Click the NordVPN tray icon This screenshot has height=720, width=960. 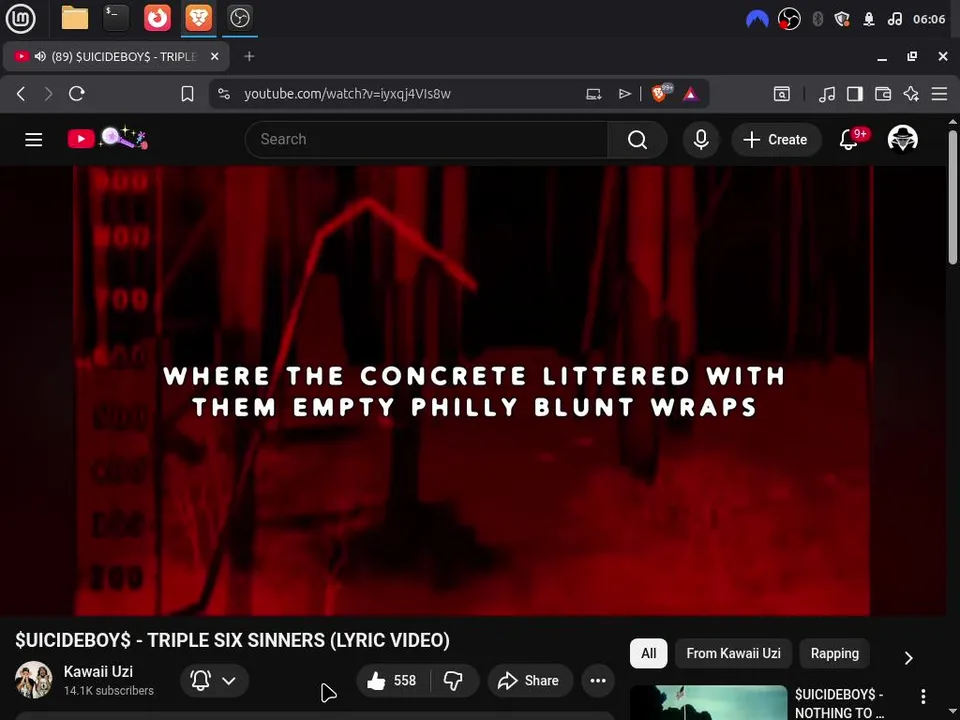point(757,19)
